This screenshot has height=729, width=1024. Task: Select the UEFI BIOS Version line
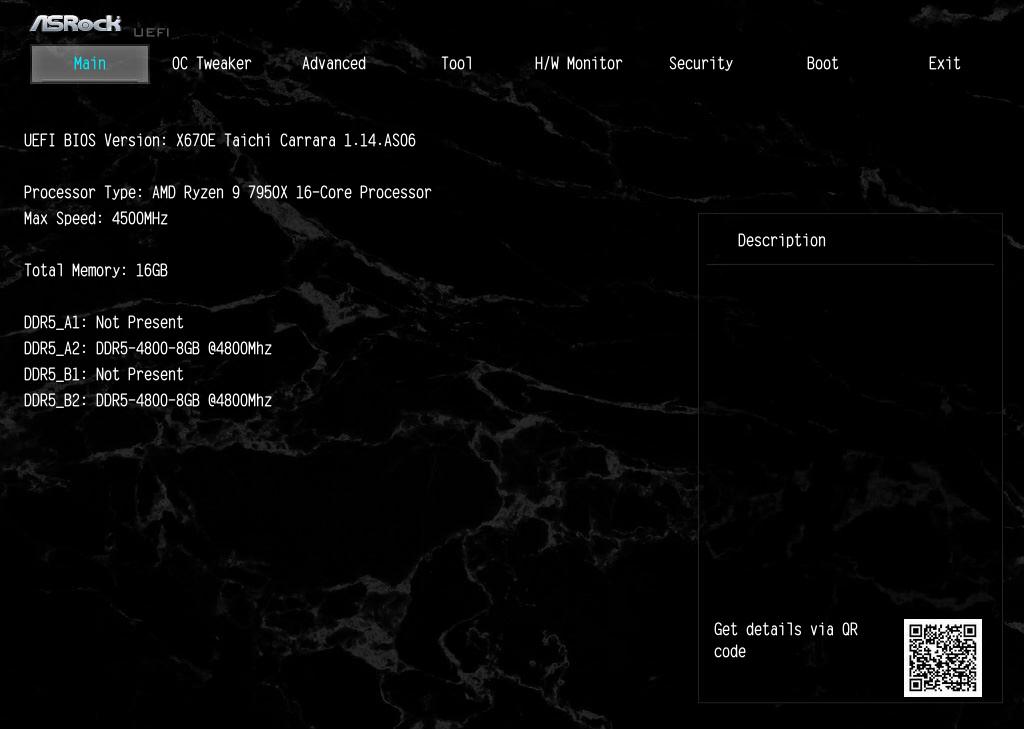click(219, 140)
